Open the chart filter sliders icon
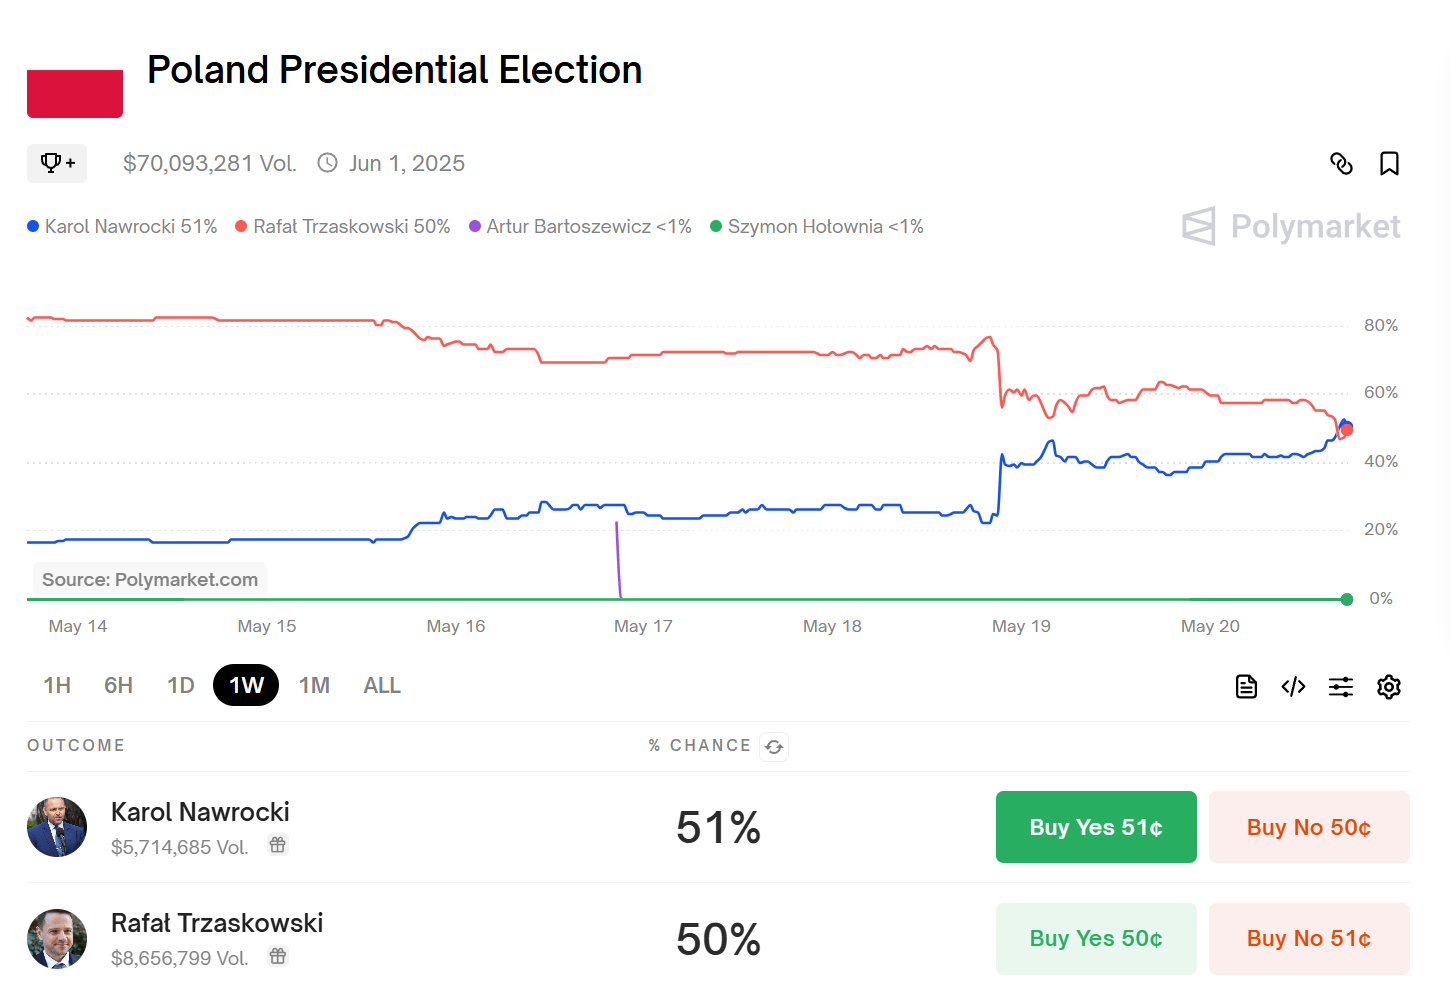Image resolution: width=1451 pixels, height=987 pixels. [1341, 686]
